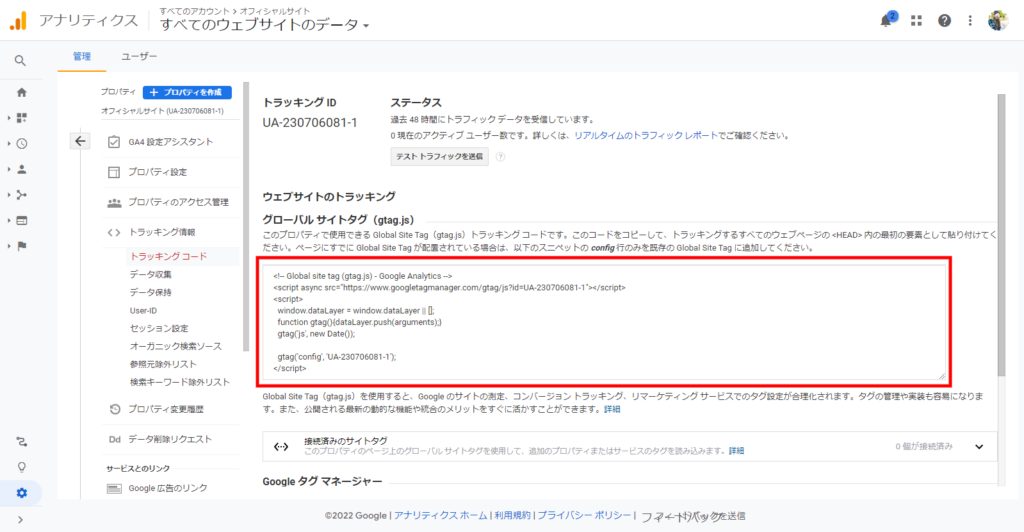Open the account profile avatar
The height and width of the screenshot is (532, 1024).
point(998,21)
